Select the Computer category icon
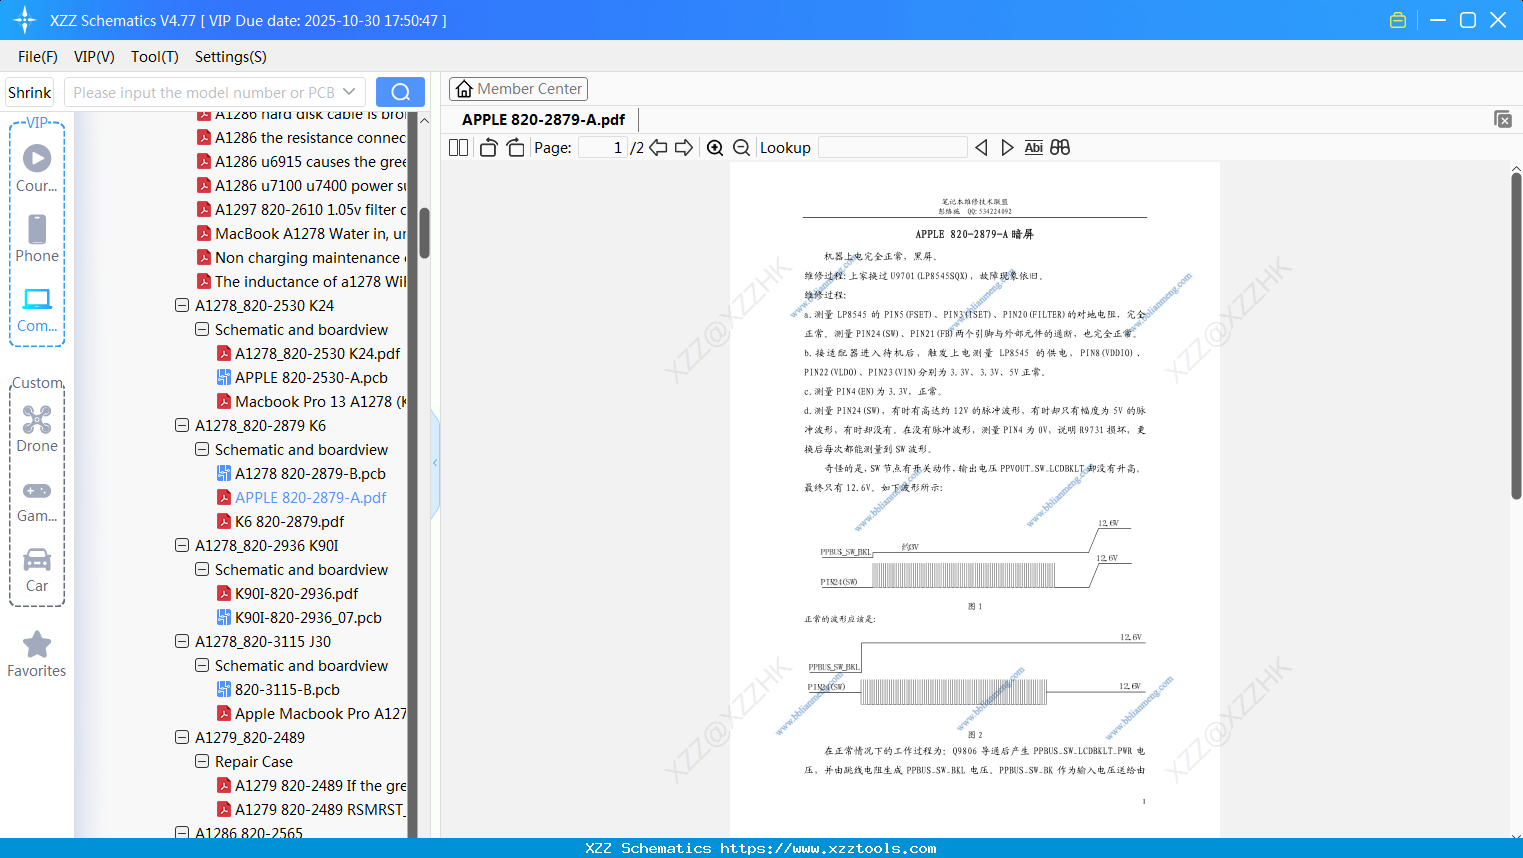Viewport: 1523px width, 858px height. [x=37, y=309]
